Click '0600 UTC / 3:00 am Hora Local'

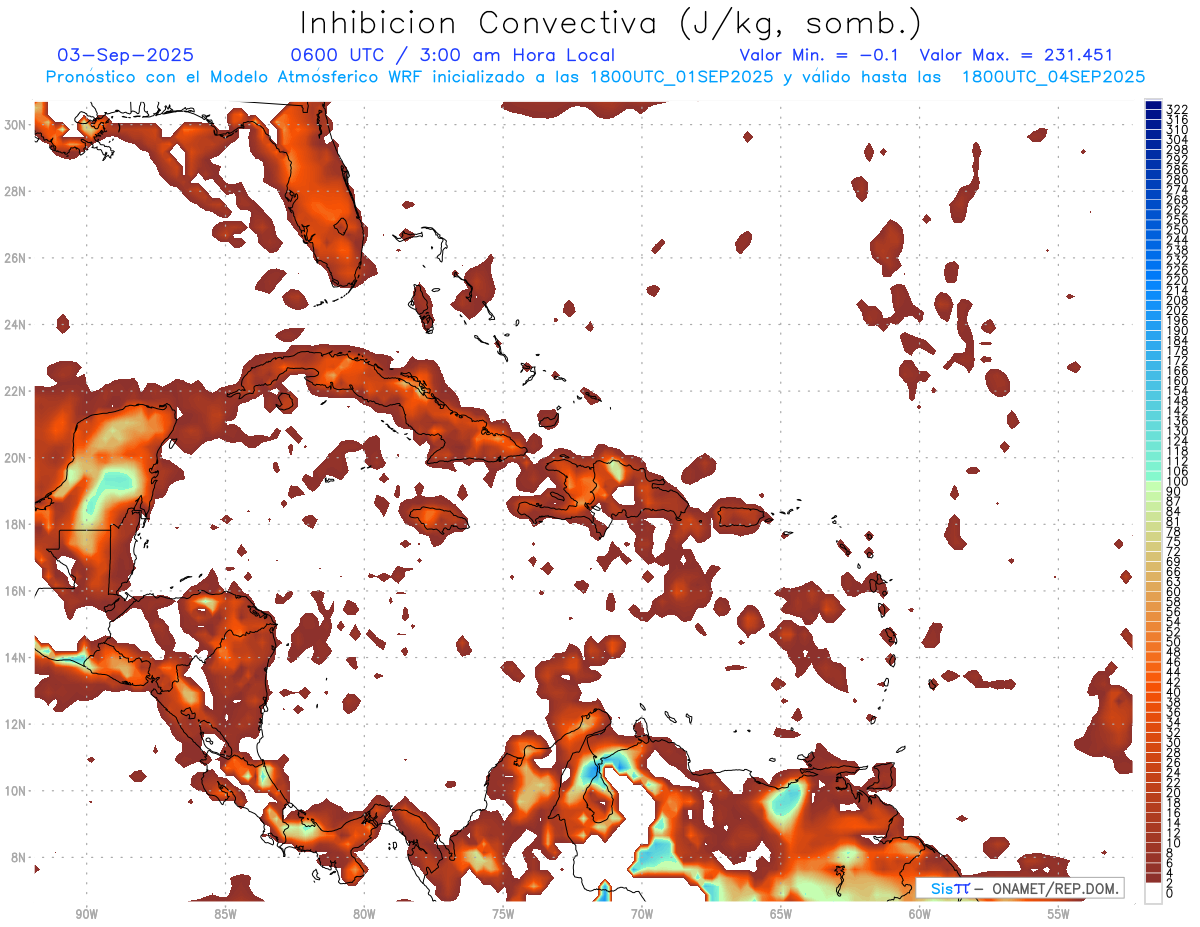(452, 55)
